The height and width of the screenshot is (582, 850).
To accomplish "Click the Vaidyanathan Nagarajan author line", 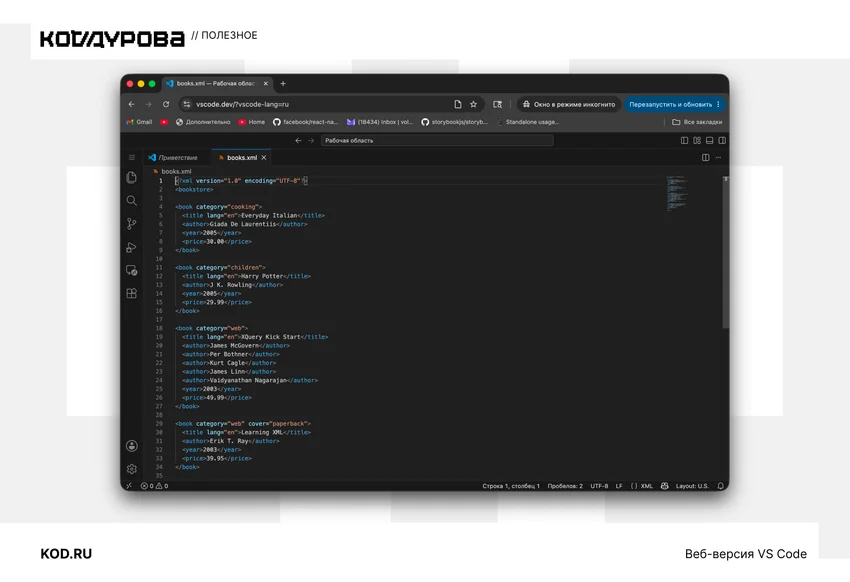I will coord(250,380).
